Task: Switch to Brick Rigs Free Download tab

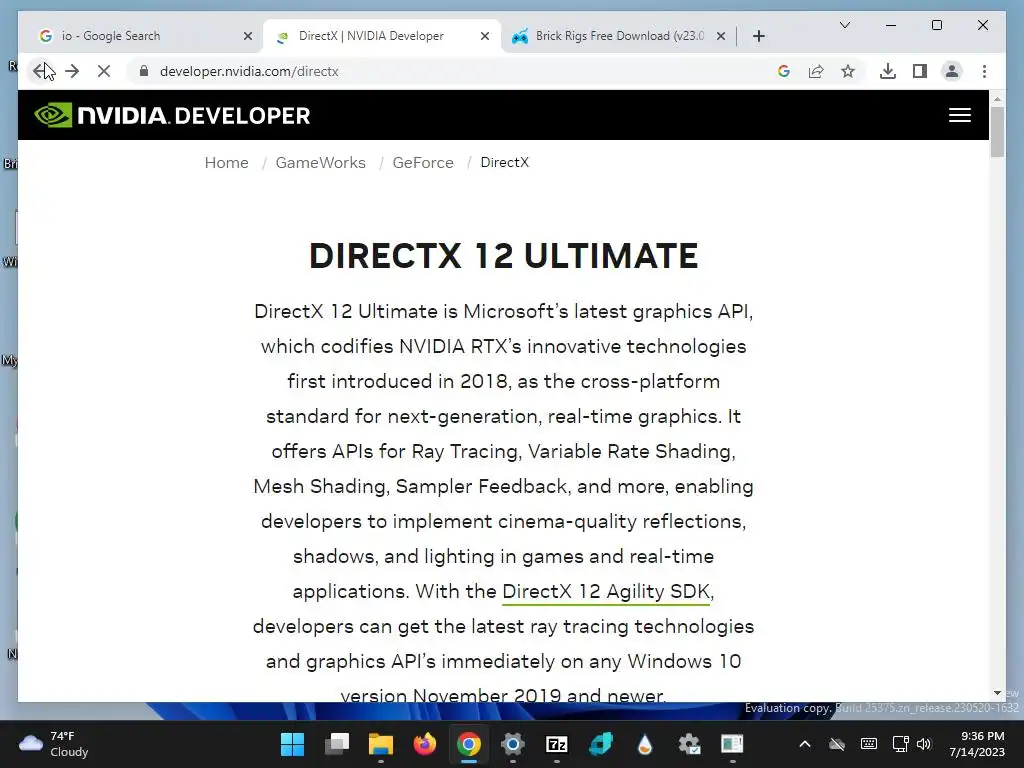Action: pos(618,36)
